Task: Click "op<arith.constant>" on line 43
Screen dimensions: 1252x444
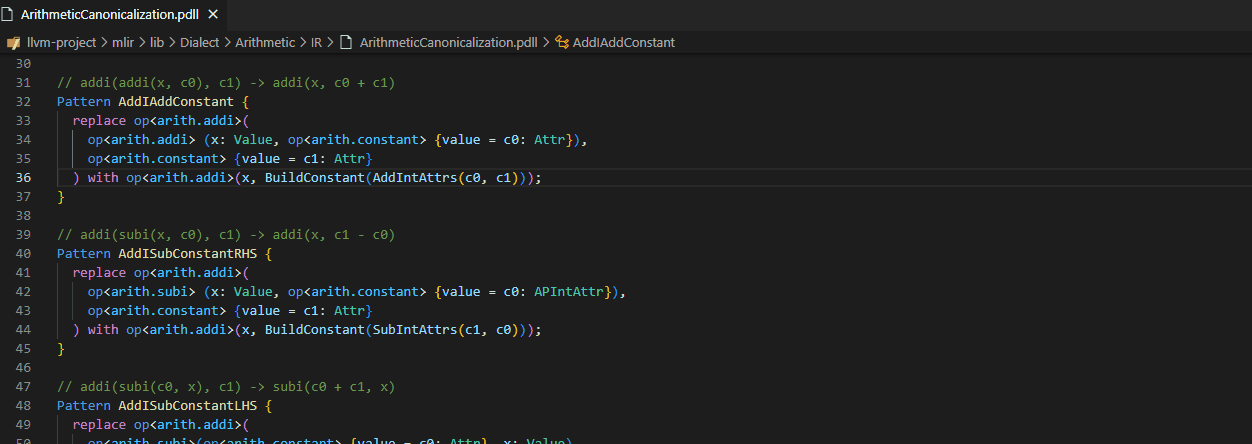Action: click(x=157, y=310)
